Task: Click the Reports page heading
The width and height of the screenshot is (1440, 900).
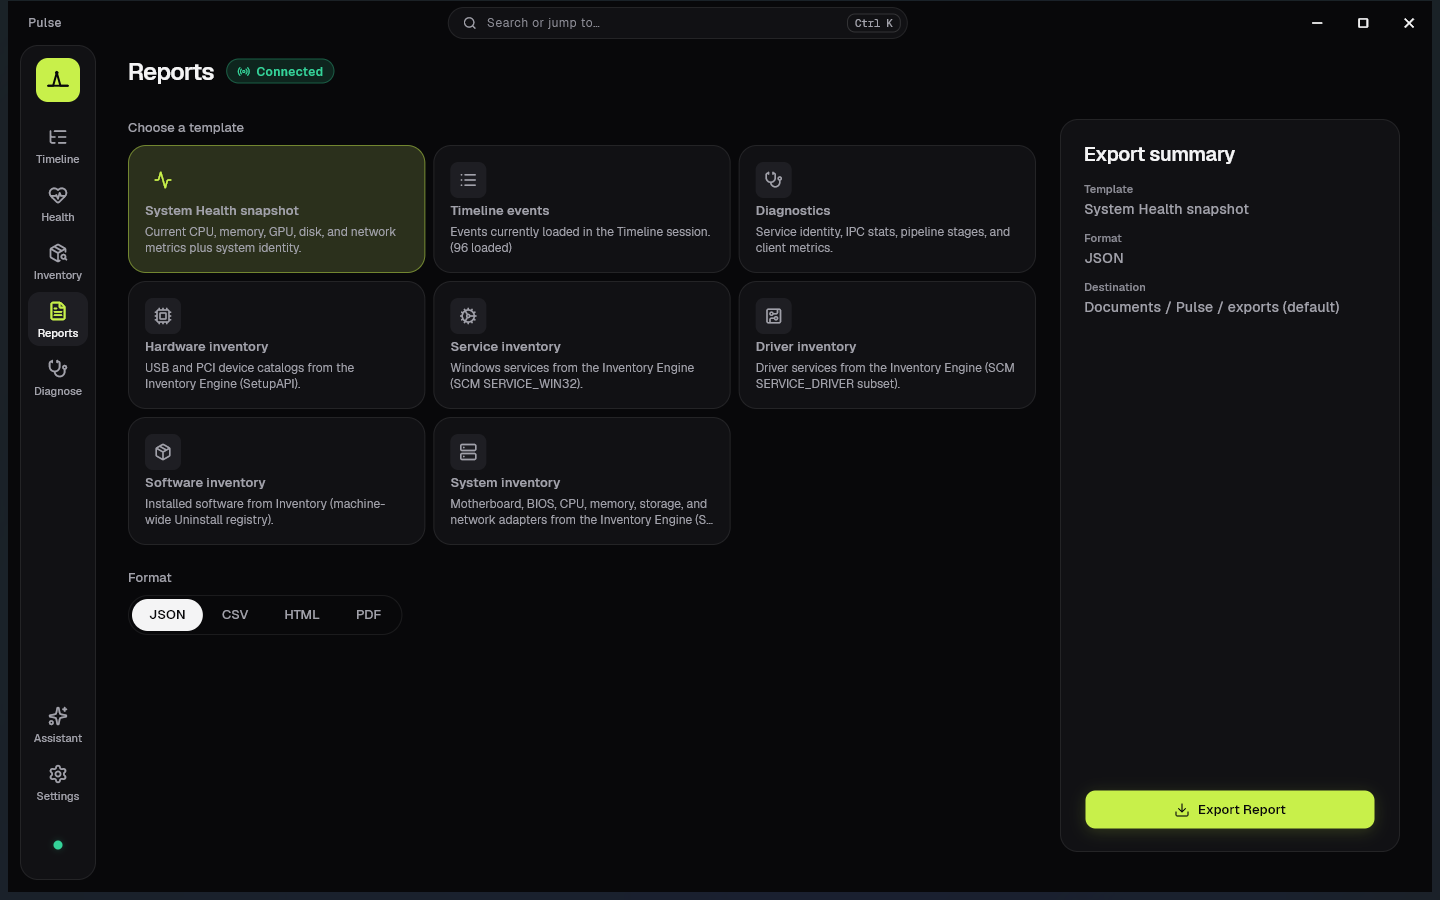Action: coord(171,72)
